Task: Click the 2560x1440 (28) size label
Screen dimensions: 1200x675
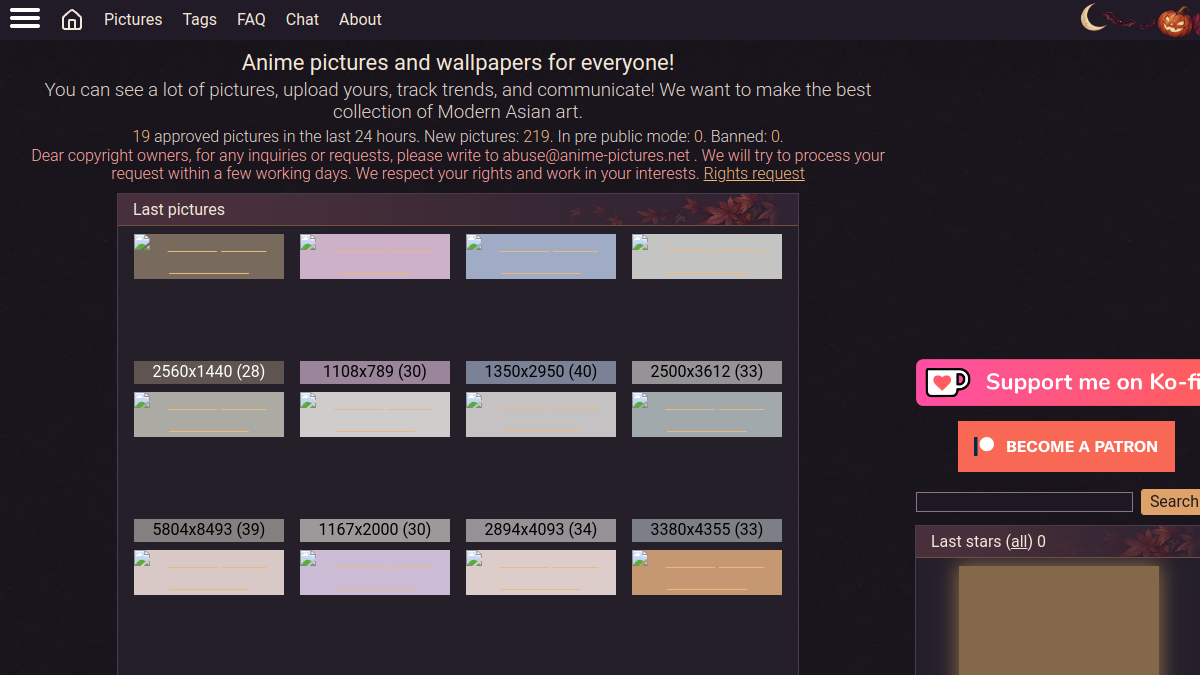Action: 209,372
